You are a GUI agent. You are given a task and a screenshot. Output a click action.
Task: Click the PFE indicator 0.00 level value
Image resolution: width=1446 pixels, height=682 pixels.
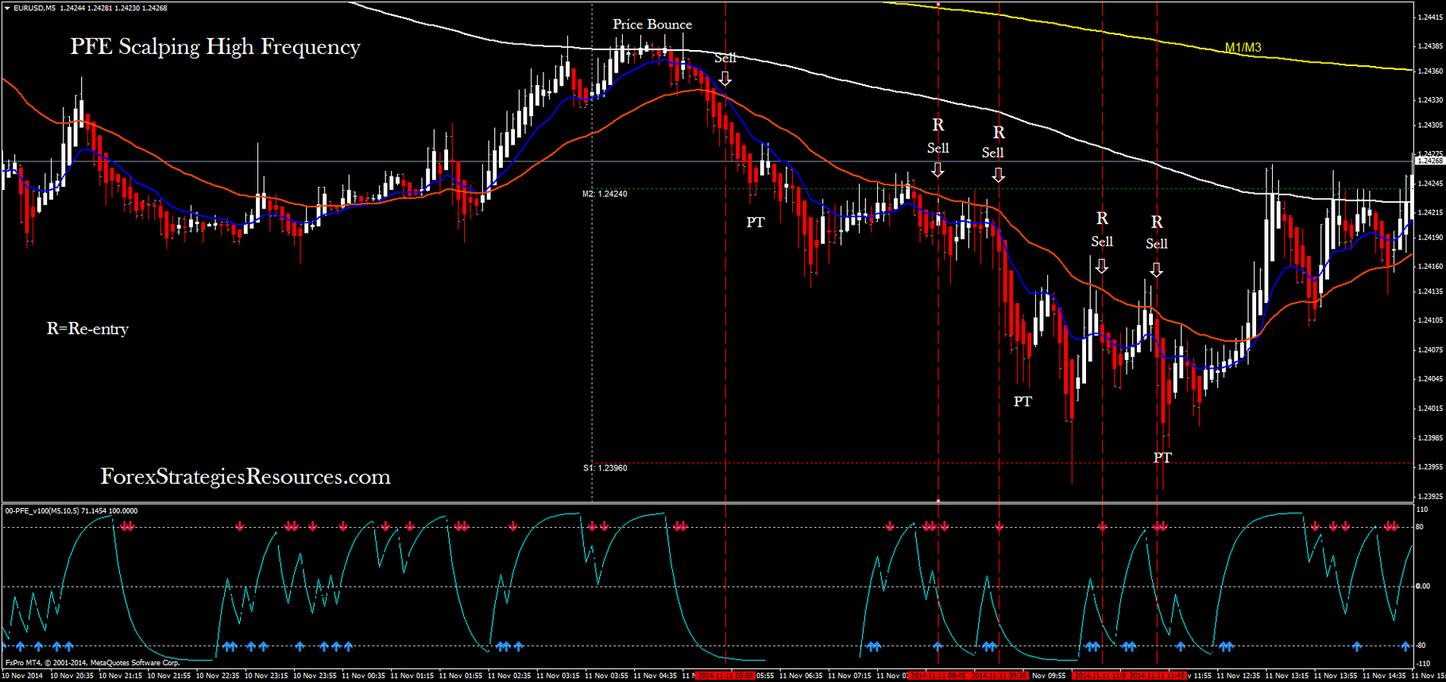tap(1425, 586)
